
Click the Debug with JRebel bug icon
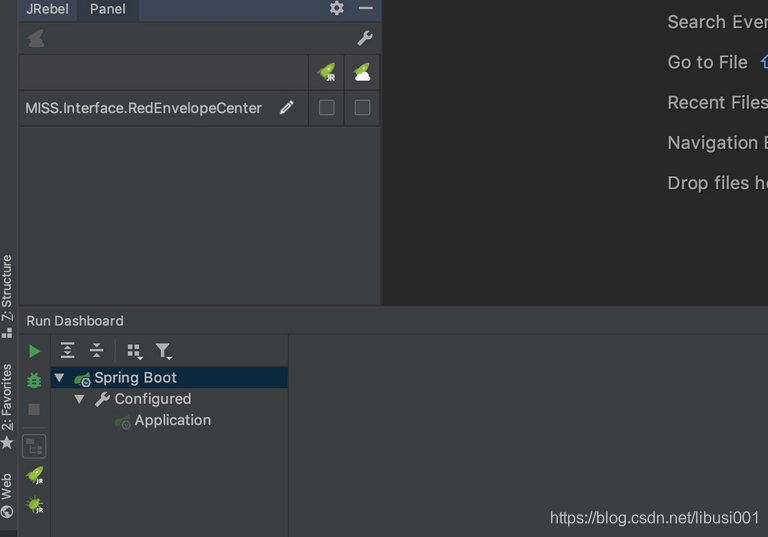pyautogui.click(x=35, y=505)
